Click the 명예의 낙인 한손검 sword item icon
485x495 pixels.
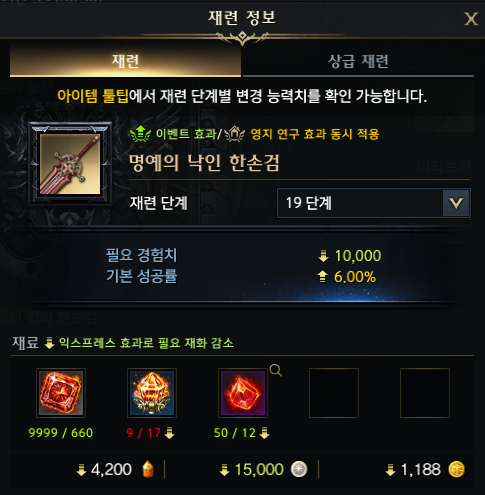click(70, 163)
